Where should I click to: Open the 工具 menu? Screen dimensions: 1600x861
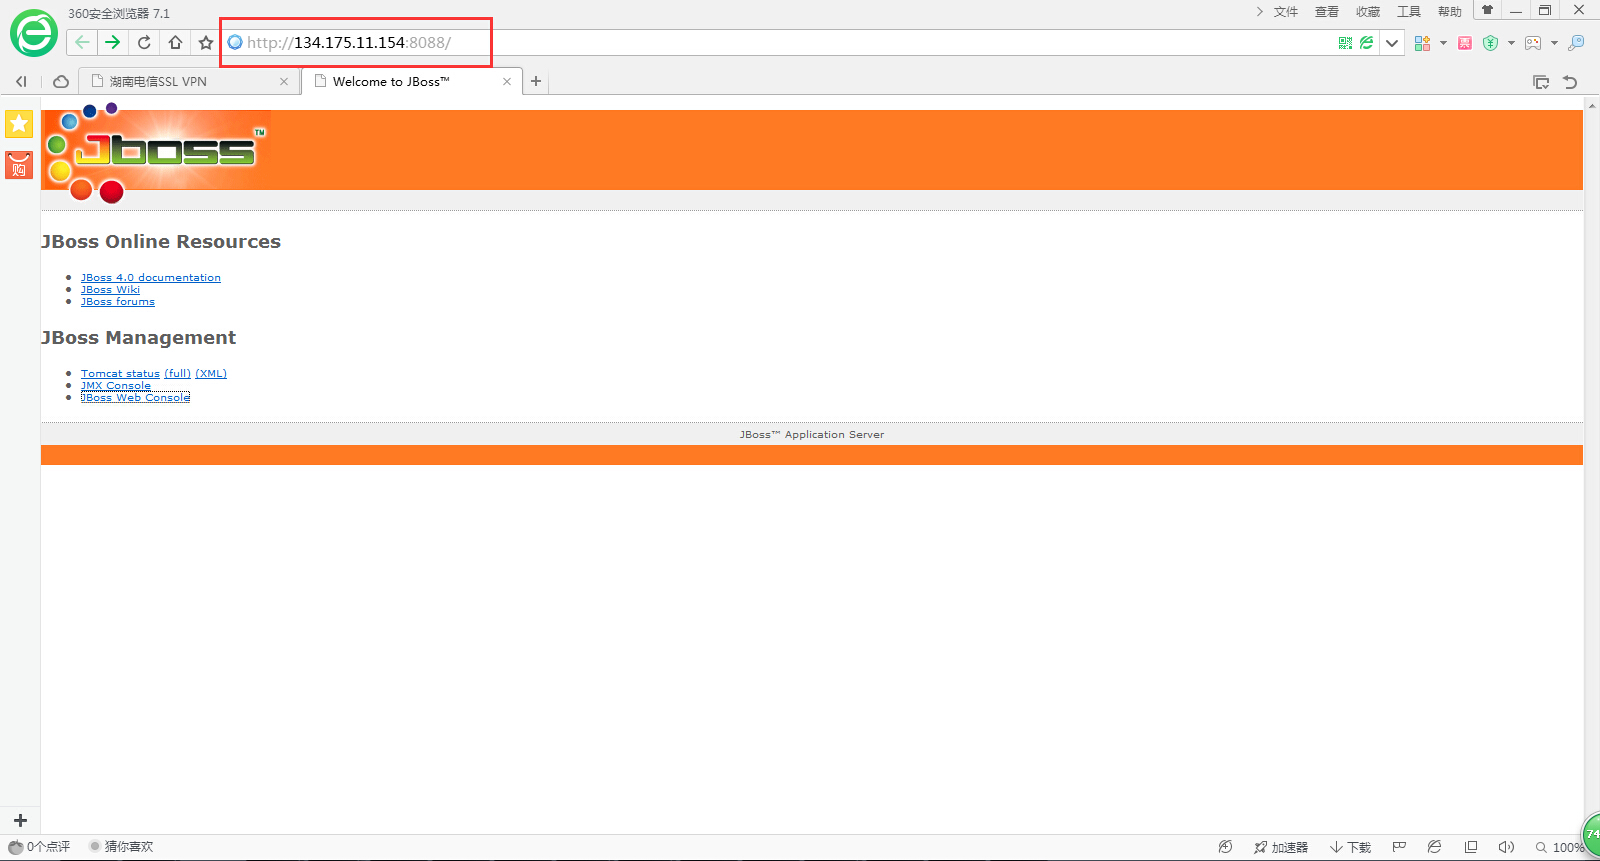1409,12
